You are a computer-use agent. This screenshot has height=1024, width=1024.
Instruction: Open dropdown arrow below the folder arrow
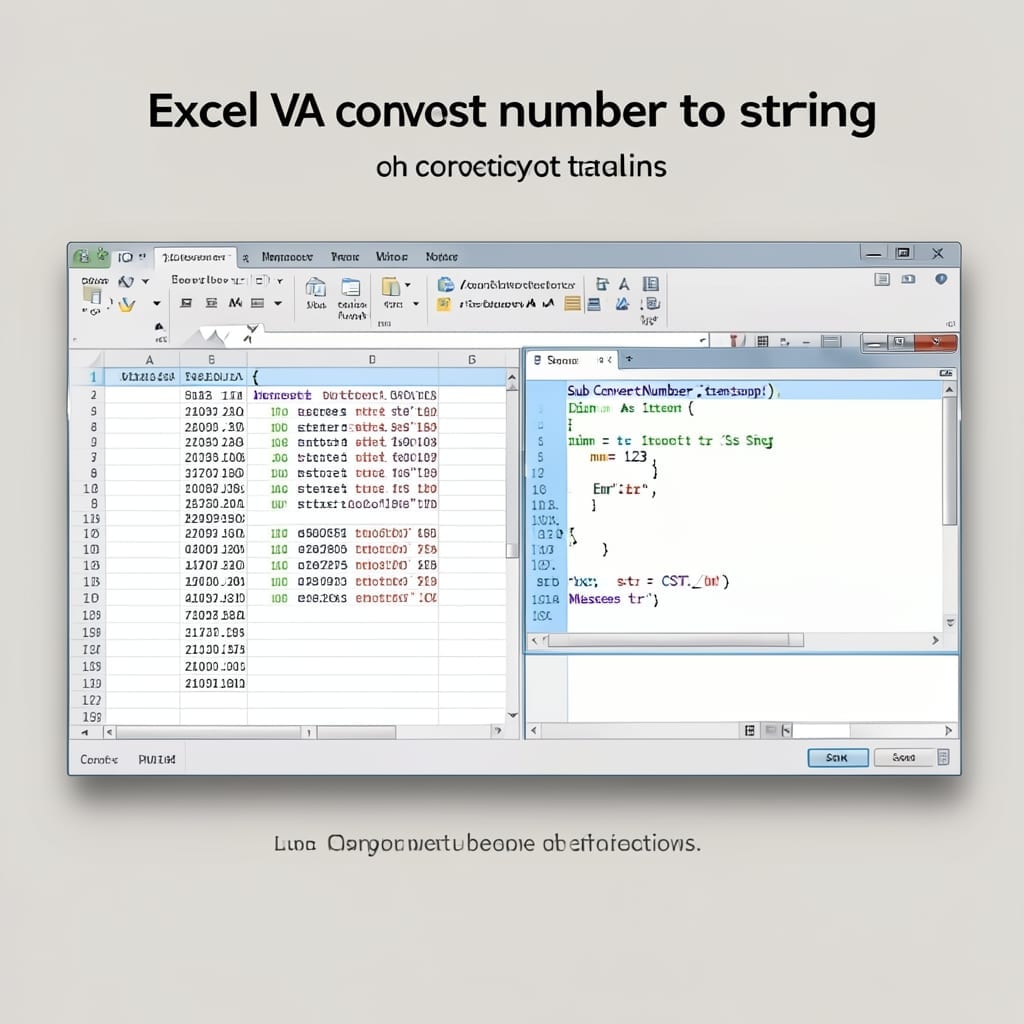[x=416, y=304]
